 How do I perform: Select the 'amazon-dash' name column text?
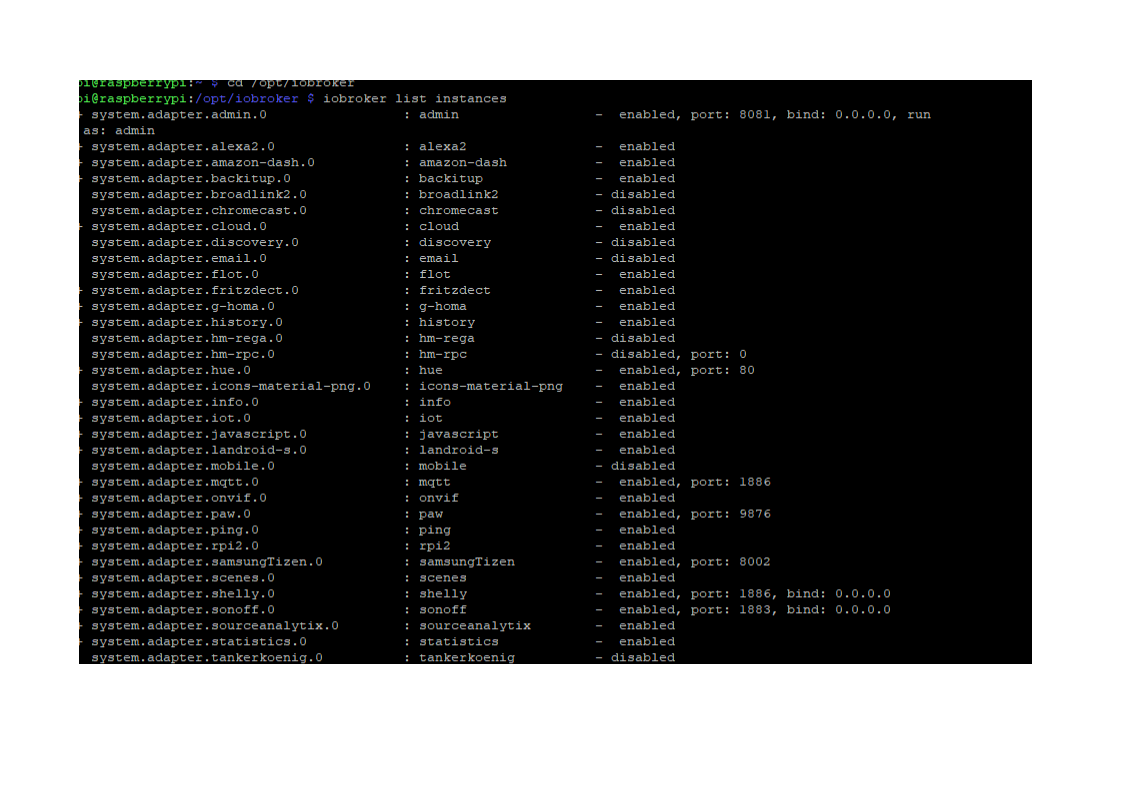click(x=463, y=162)
